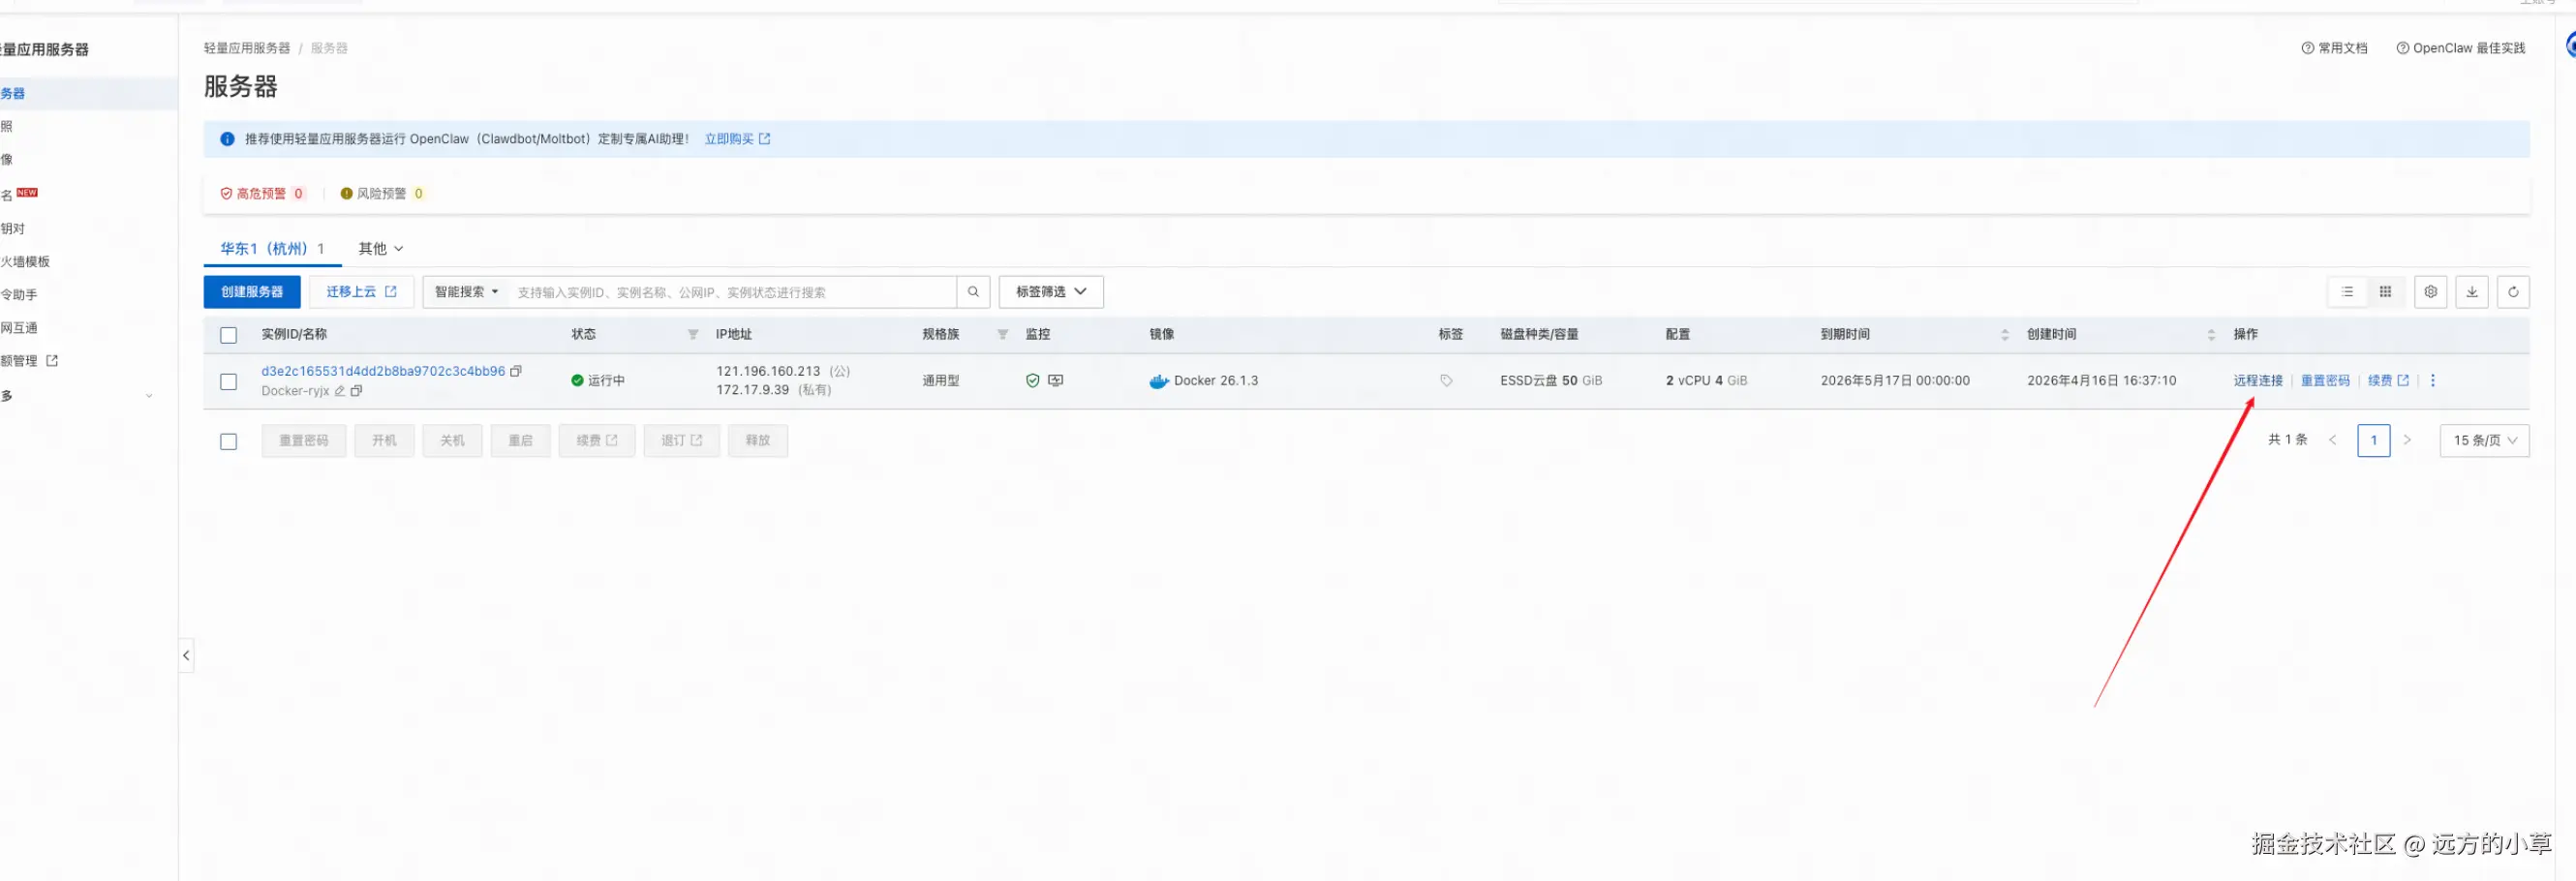Edit tags via the tag icon
The image size is (2576, 881).
pos(1446,381)
